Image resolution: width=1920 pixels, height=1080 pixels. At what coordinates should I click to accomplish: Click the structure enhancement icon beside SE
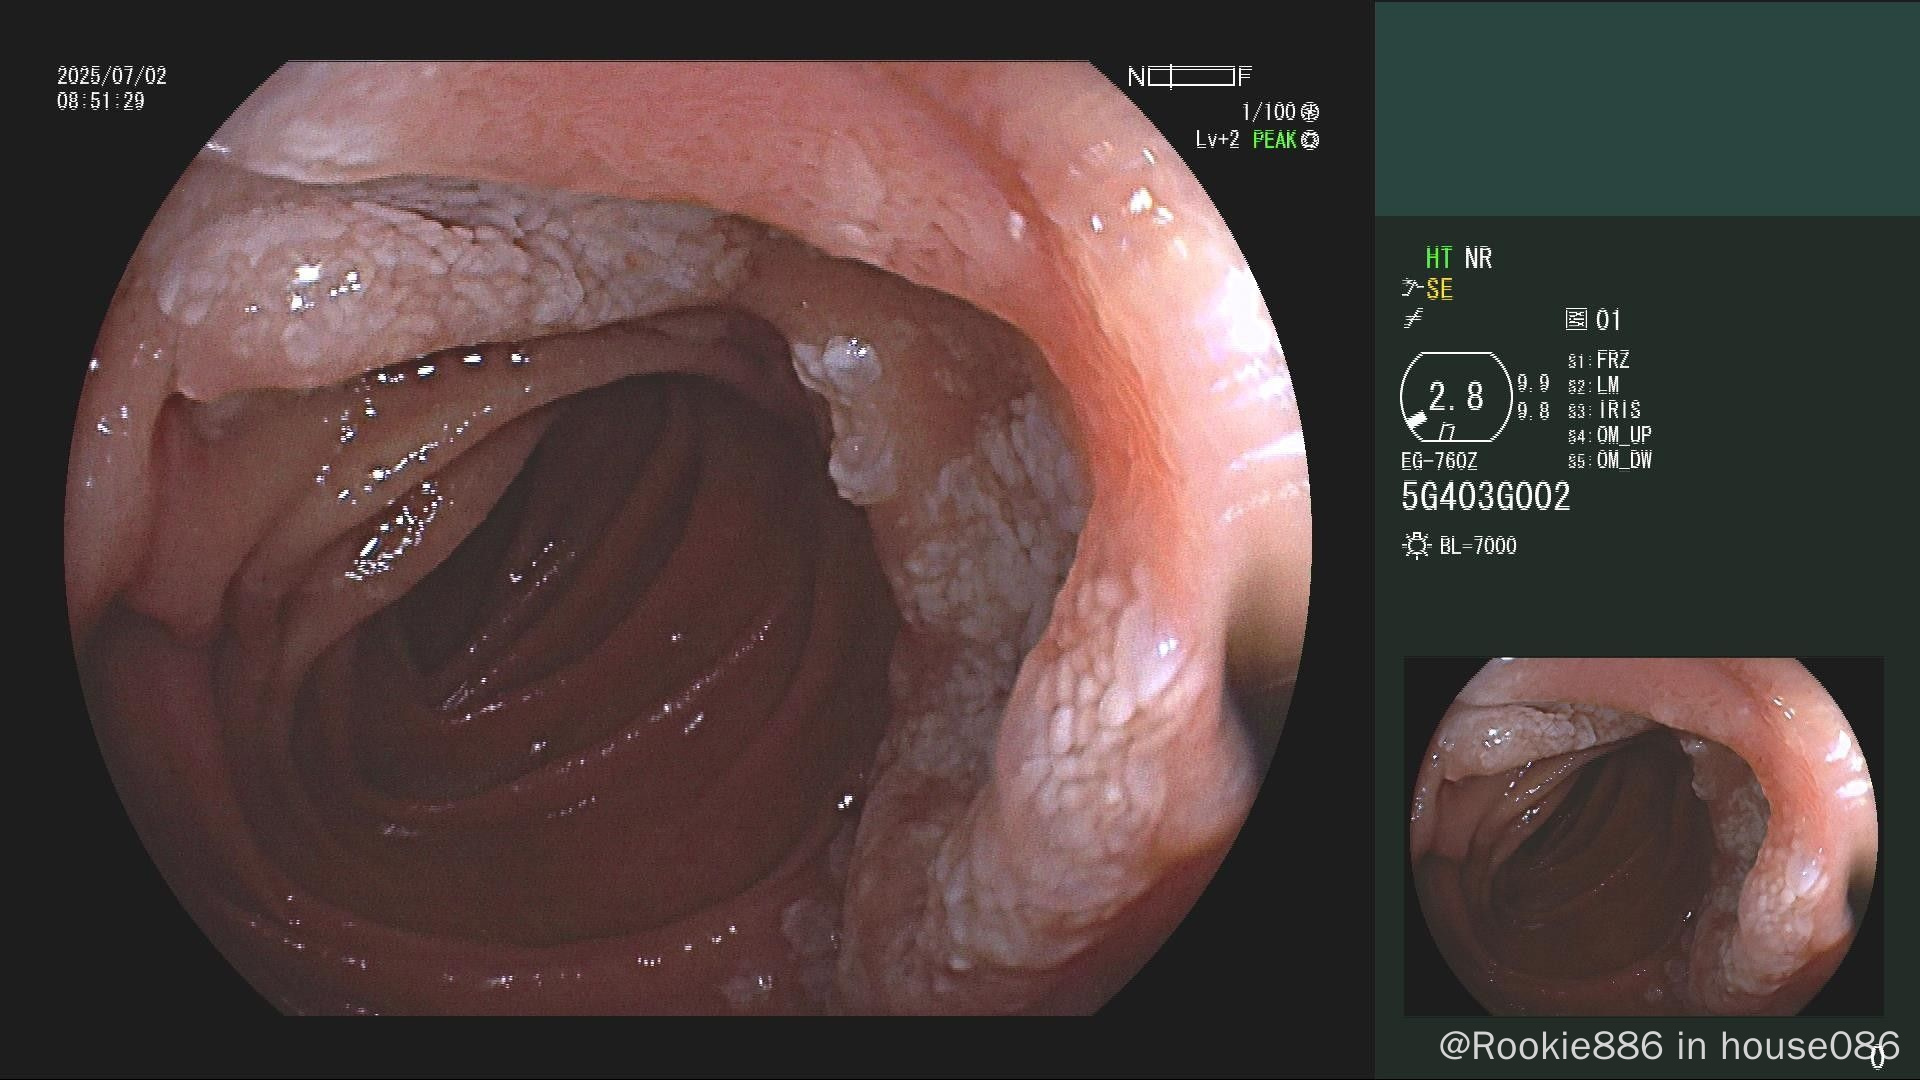point(1411,289)
